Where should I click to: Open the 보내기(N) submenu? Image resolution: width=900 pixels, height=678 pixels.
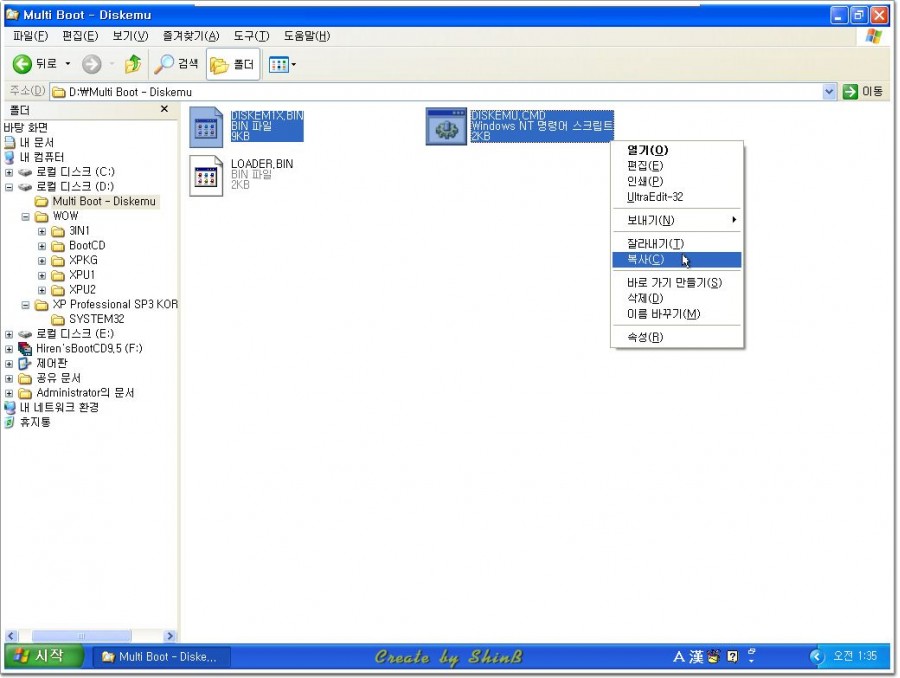pyautogui.click(x=677, y=220)
